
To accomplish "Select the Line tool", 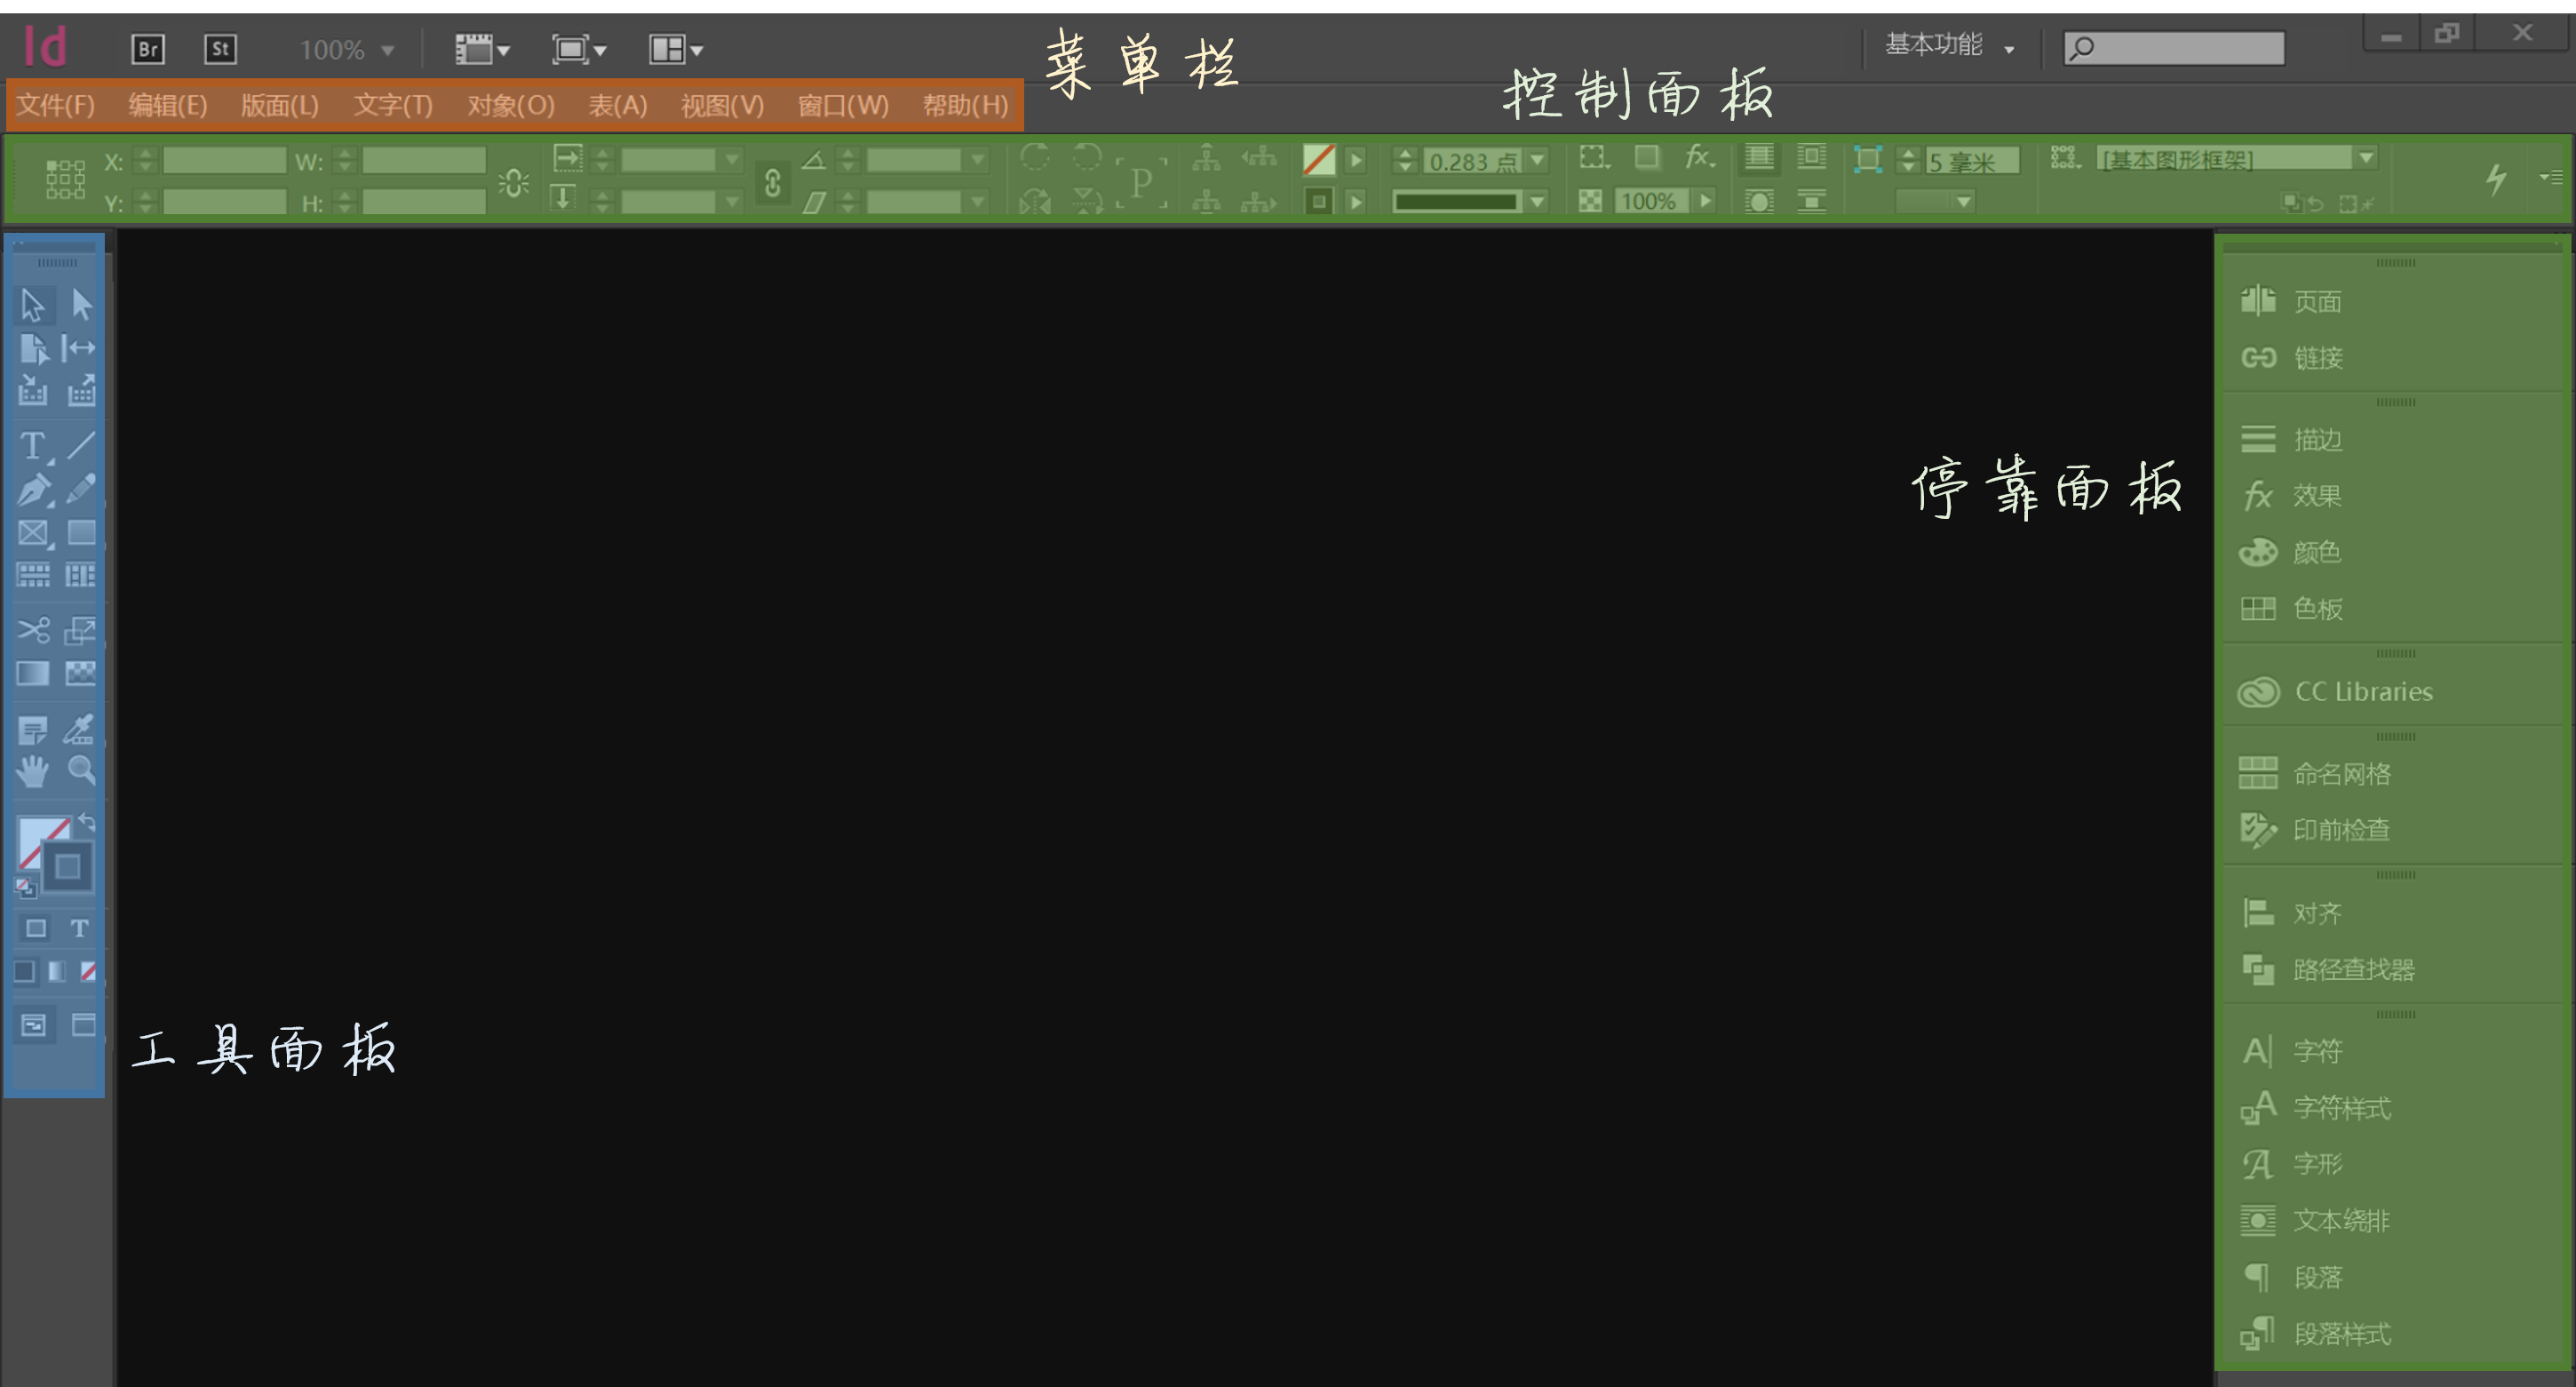I will coord(81,445).
